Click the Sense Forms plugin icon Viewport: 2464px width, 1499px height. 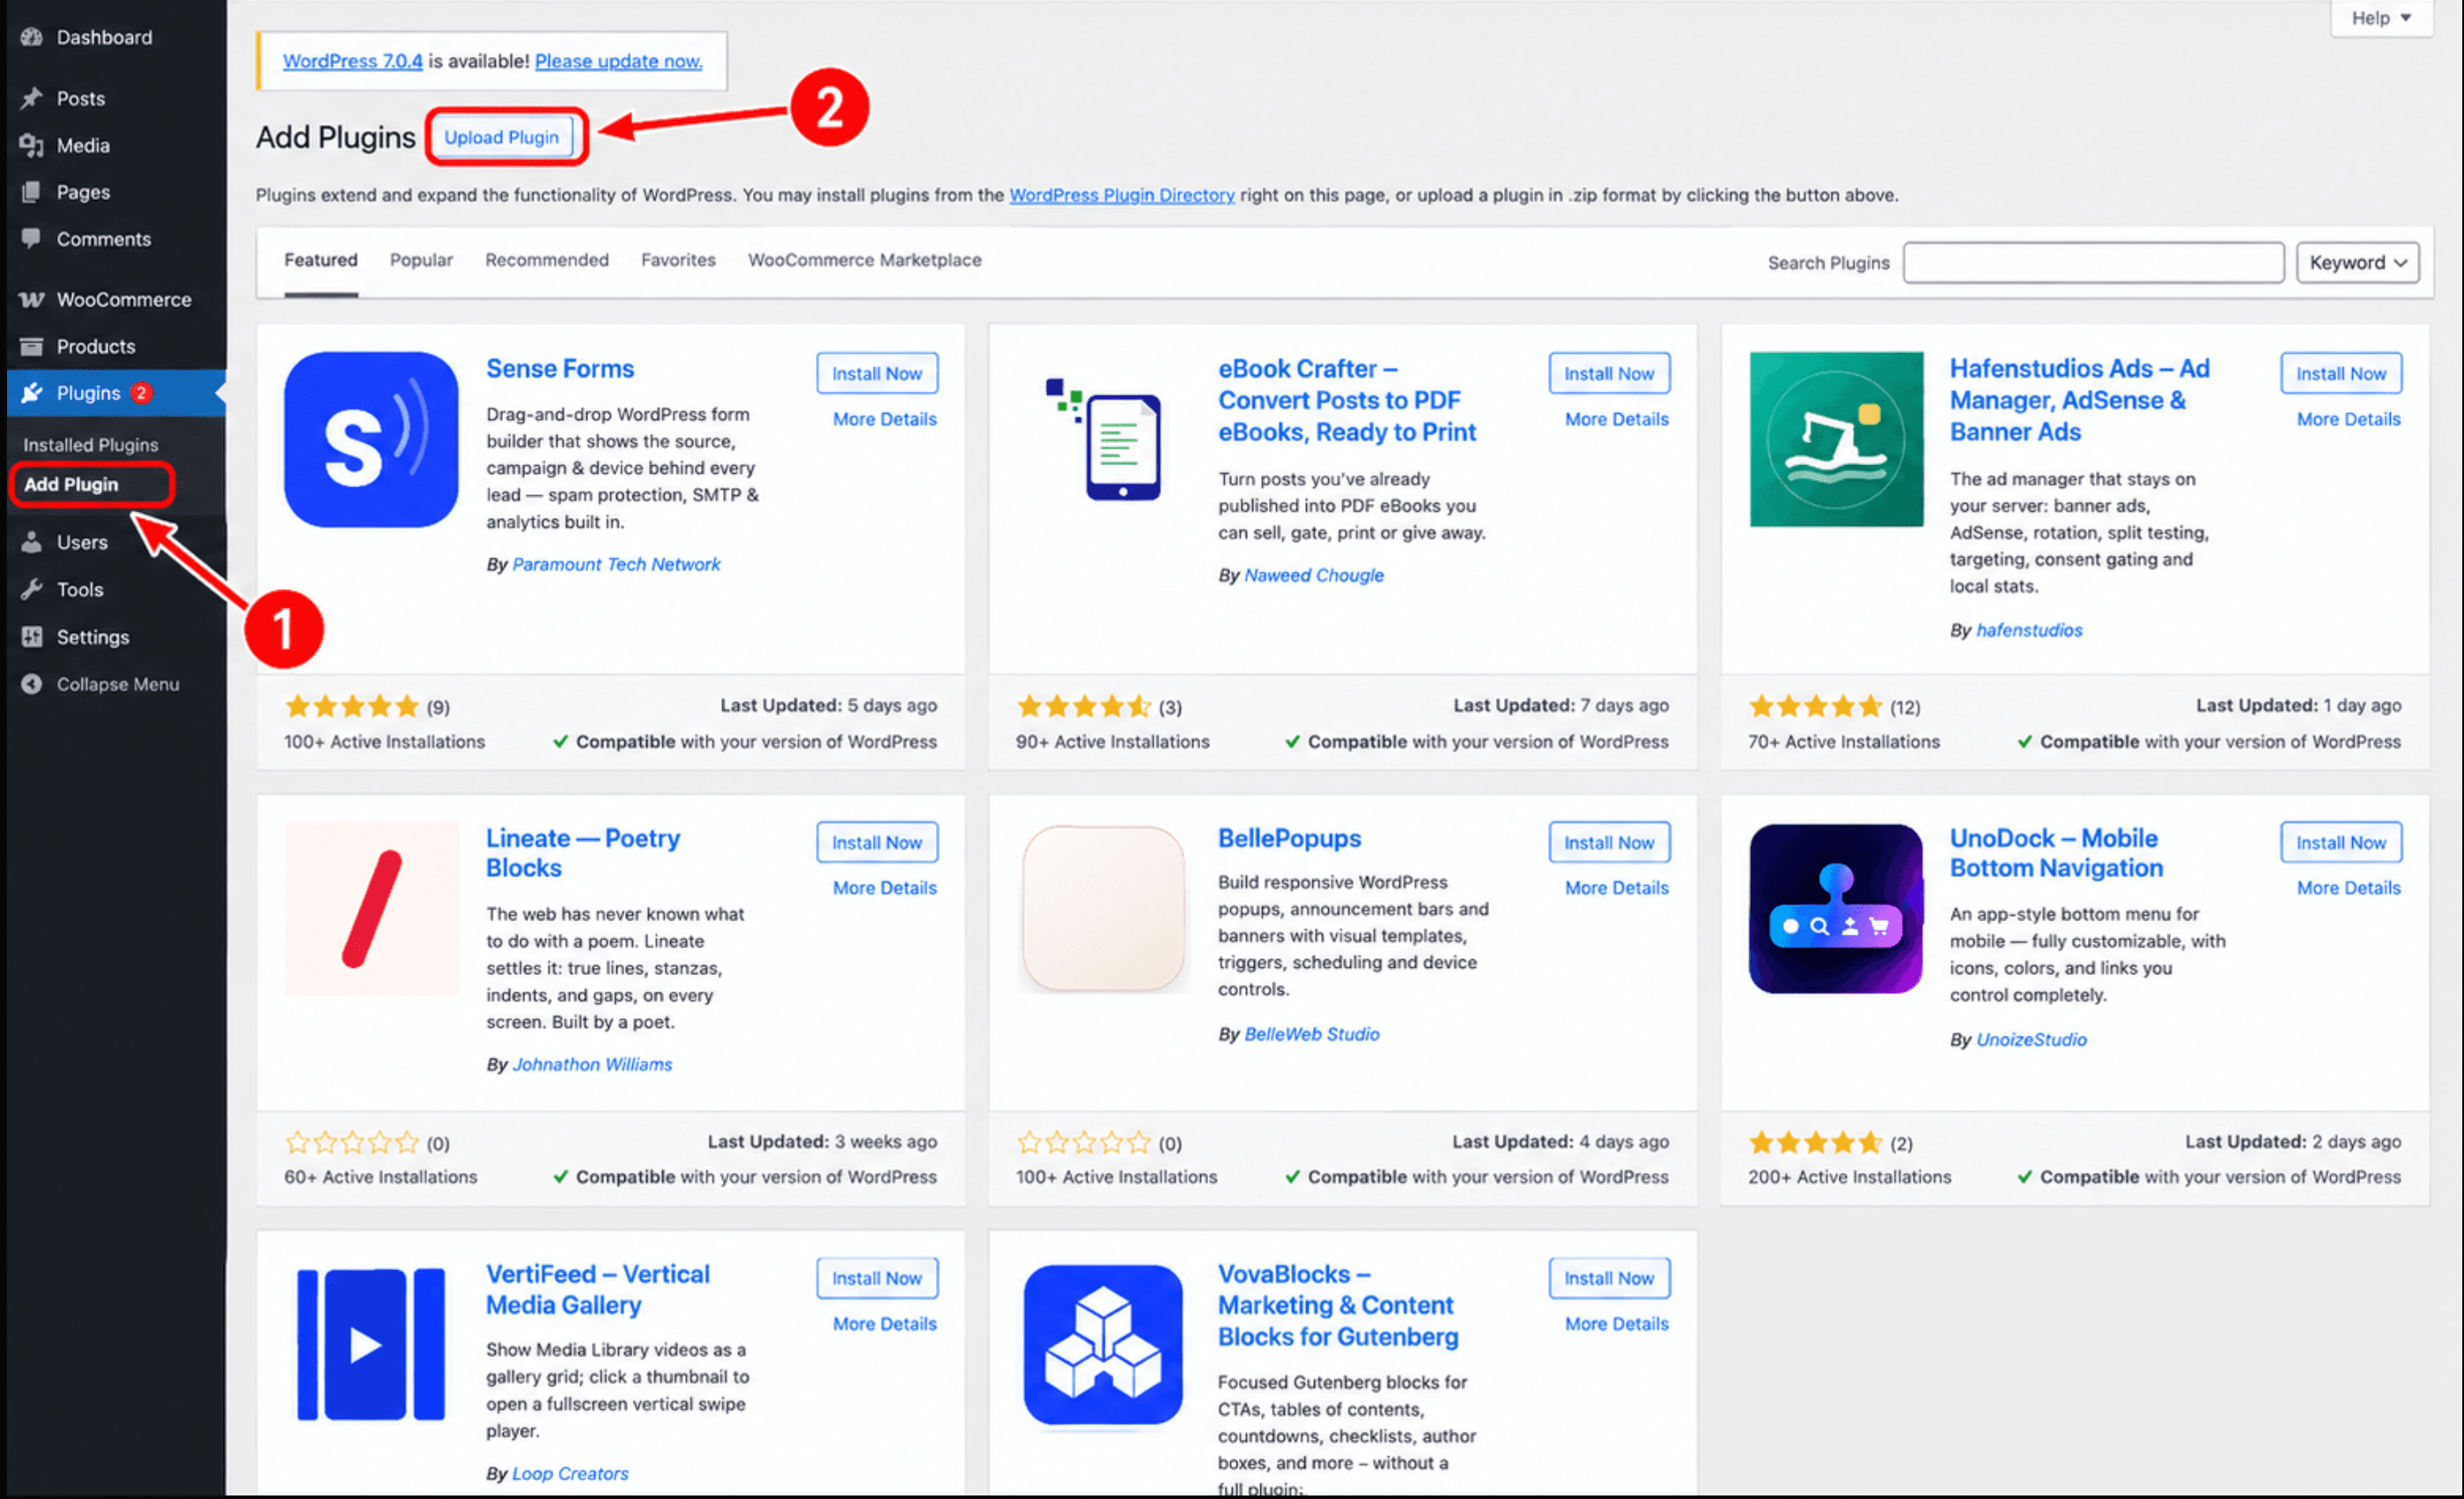371,439
